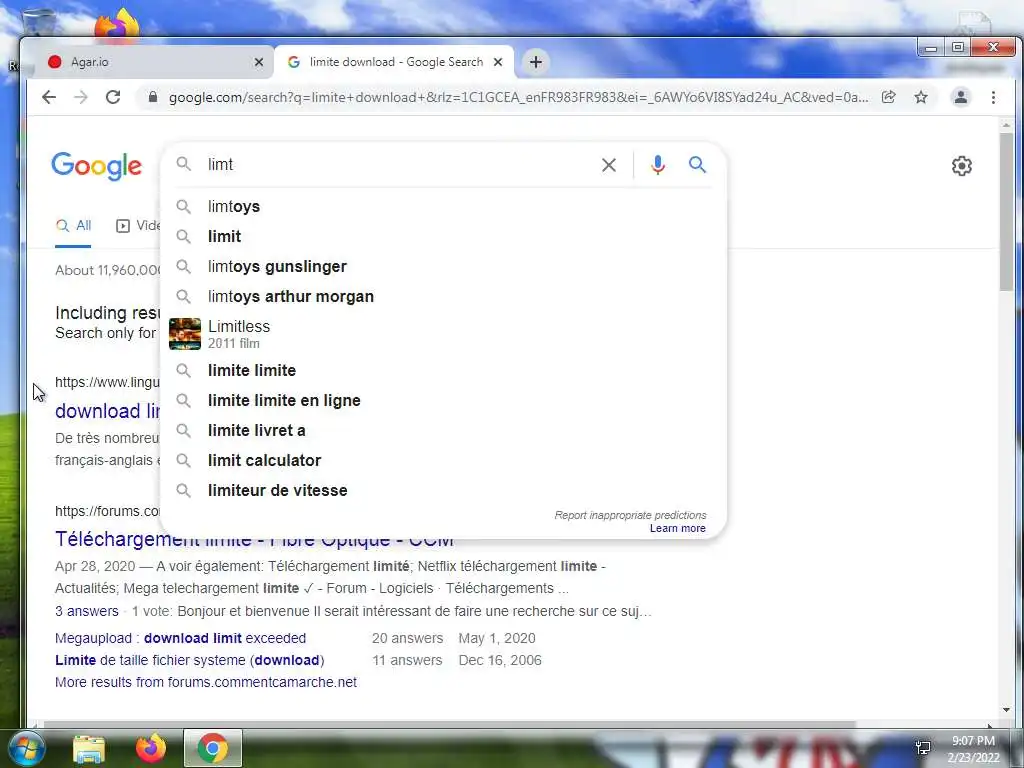Image resolution: width=1024 pixels, height=768 pixels.
Task: Click the page vertical scrollbar thumb
Action: [x=1006, y=212]
